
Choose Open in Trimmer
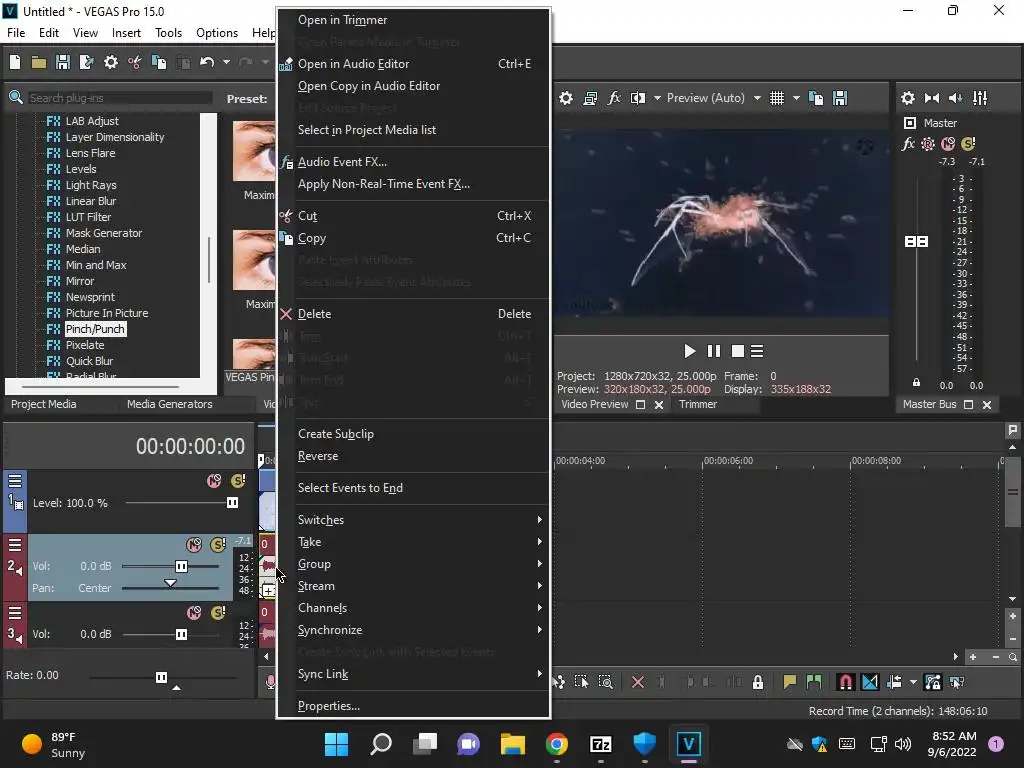point(413,20)
